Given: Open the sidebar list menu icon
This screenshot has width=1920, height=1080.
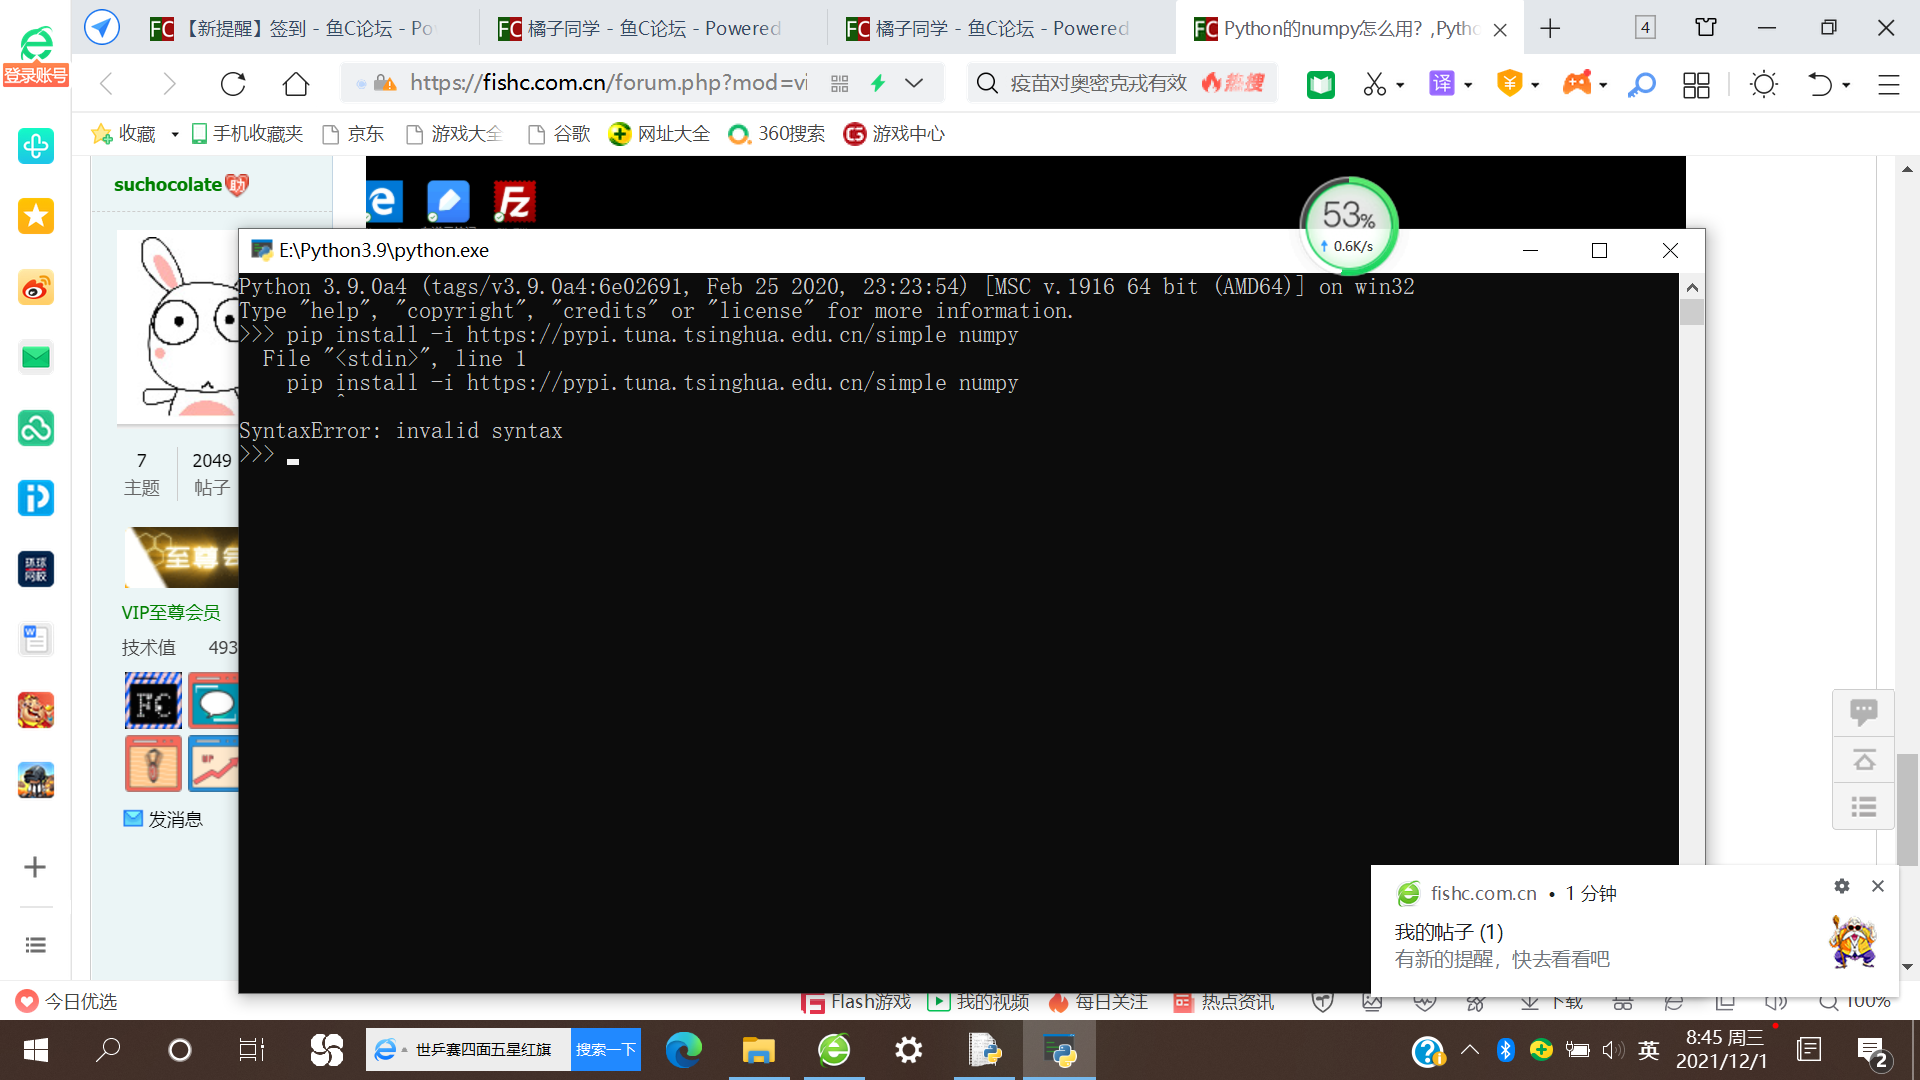Looking at the screenshot, I should (36, 945).
